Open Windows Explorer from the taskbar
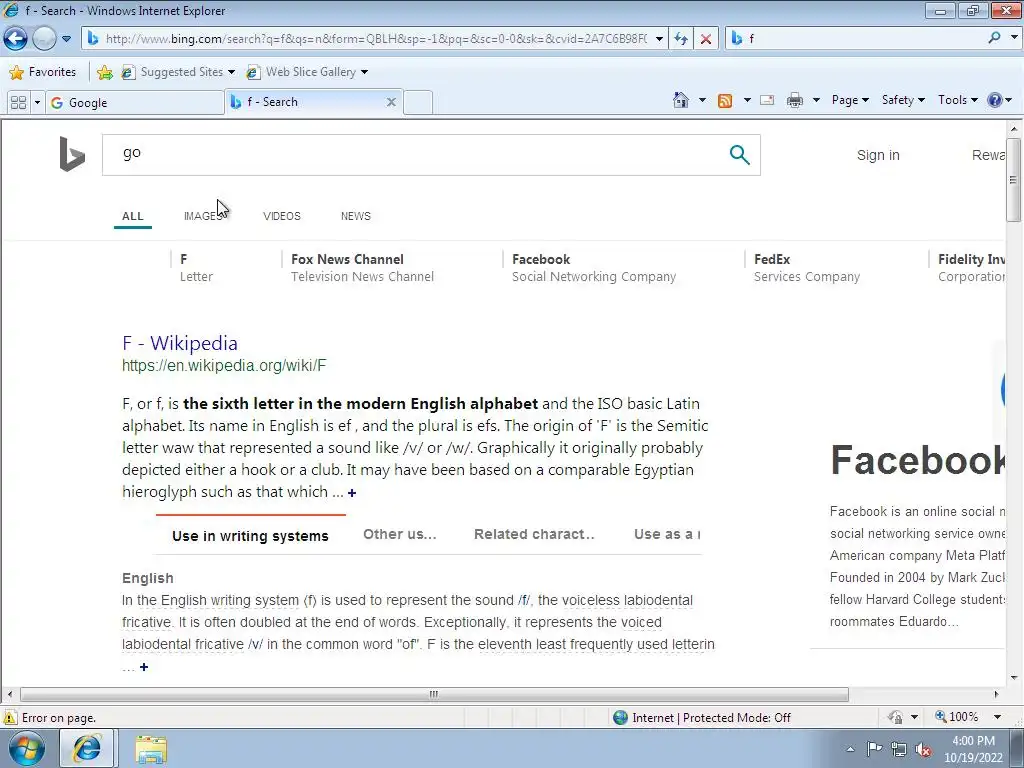Image resolution: width=1024 pixels, height=768 pixels. [151, 748]
